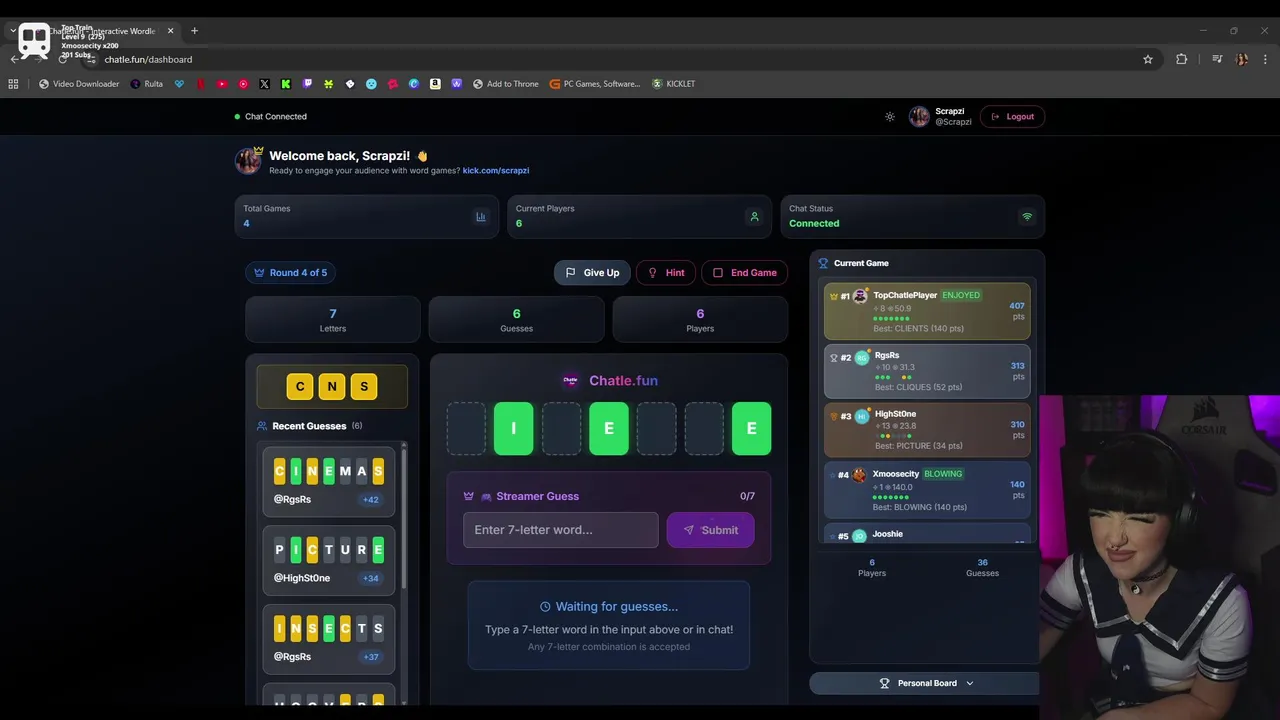Click the 6 Players stat card
The height and width of the screenshot is (720, 1280).
click(x=700, y=320)
